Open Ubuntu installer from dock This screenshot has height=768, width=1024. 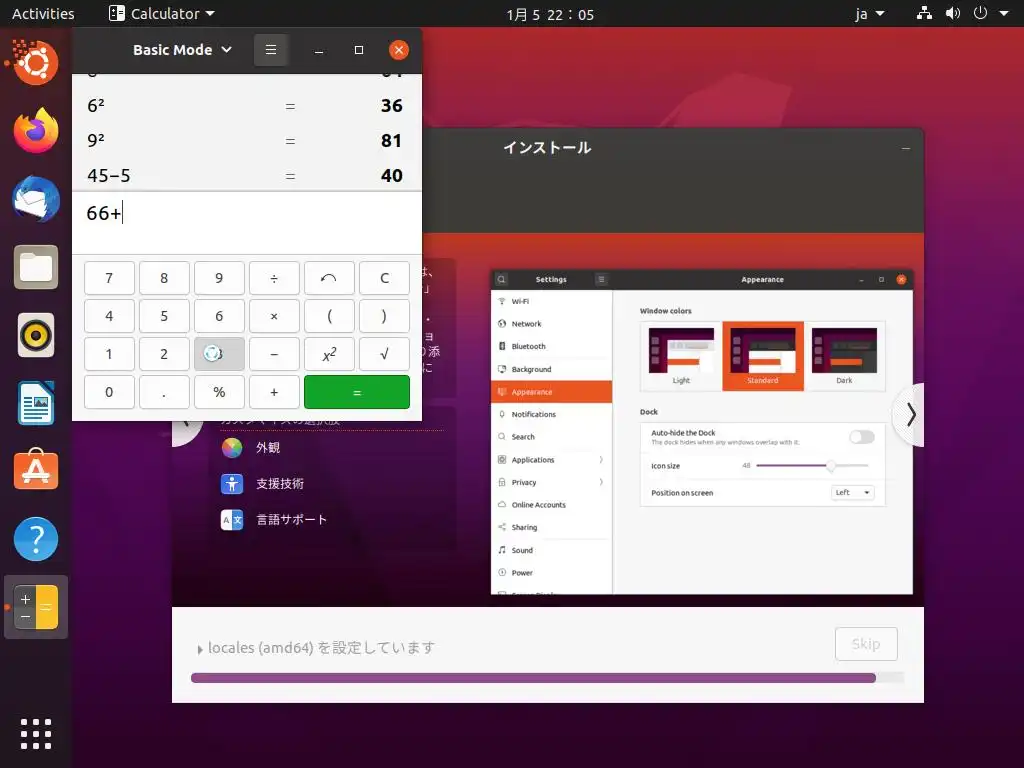click(36, 63)
